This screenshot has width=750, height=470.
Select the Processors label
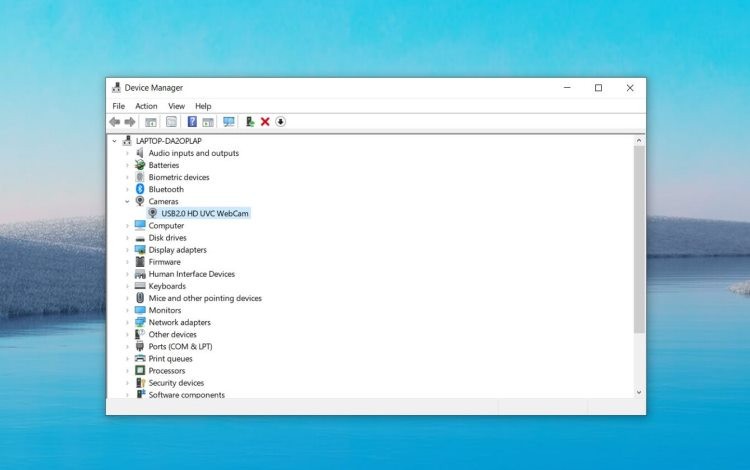[166, 371]
